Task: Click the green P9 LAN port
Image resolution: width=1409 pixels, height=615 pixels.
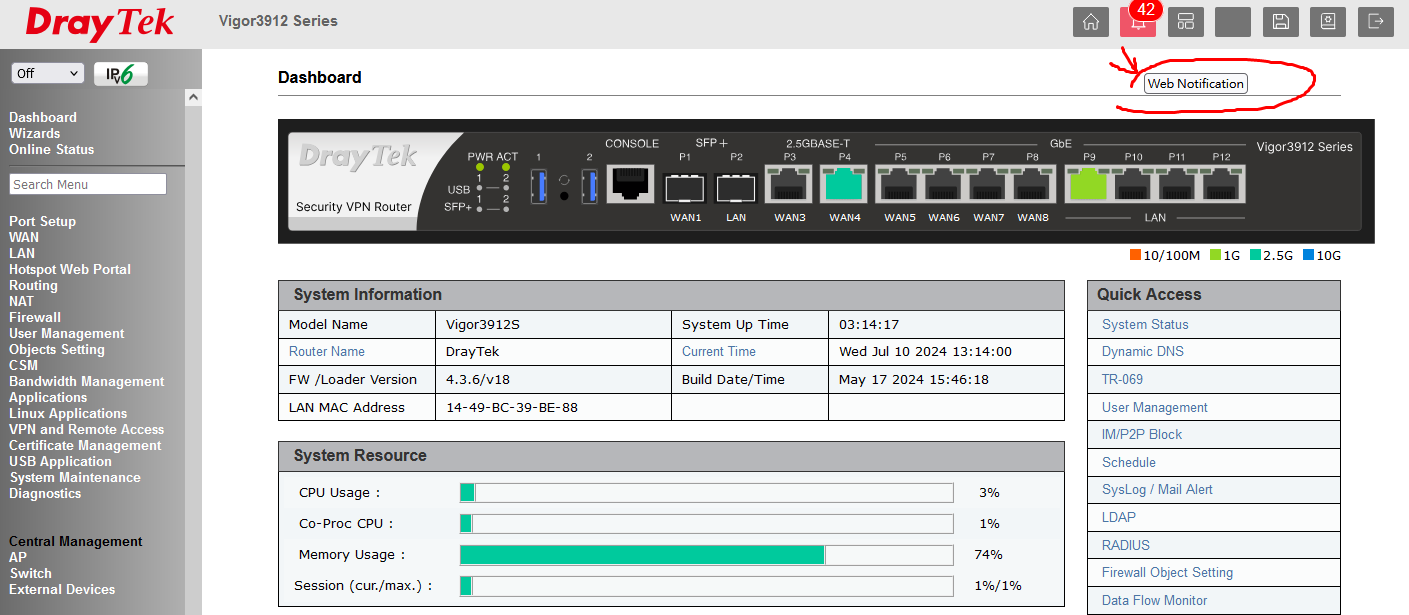Action: [1089, 185]
